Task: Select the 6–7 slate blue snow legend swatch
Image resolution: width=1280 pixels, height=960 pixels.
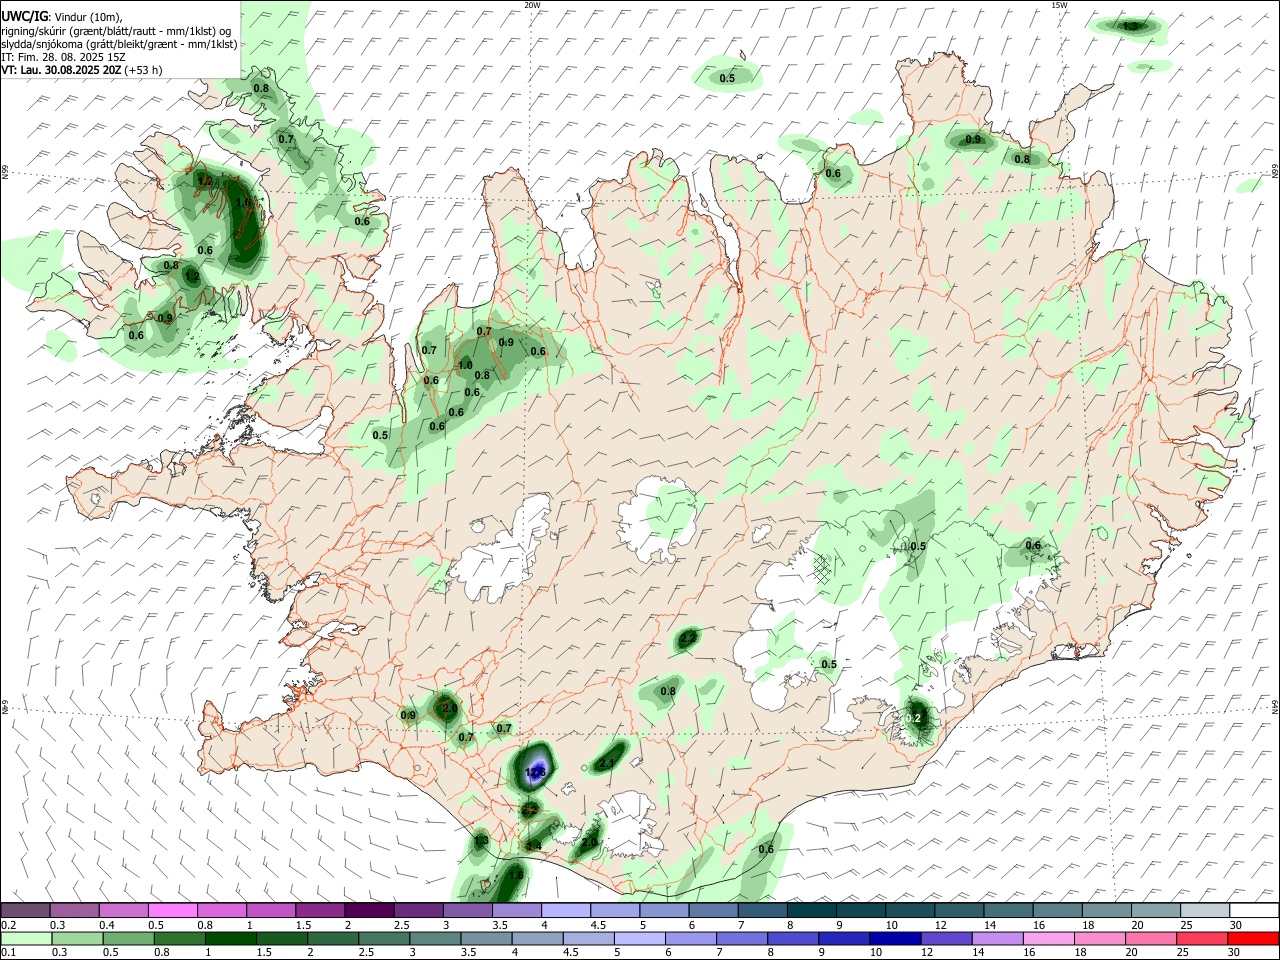Action: pos(712,910)
